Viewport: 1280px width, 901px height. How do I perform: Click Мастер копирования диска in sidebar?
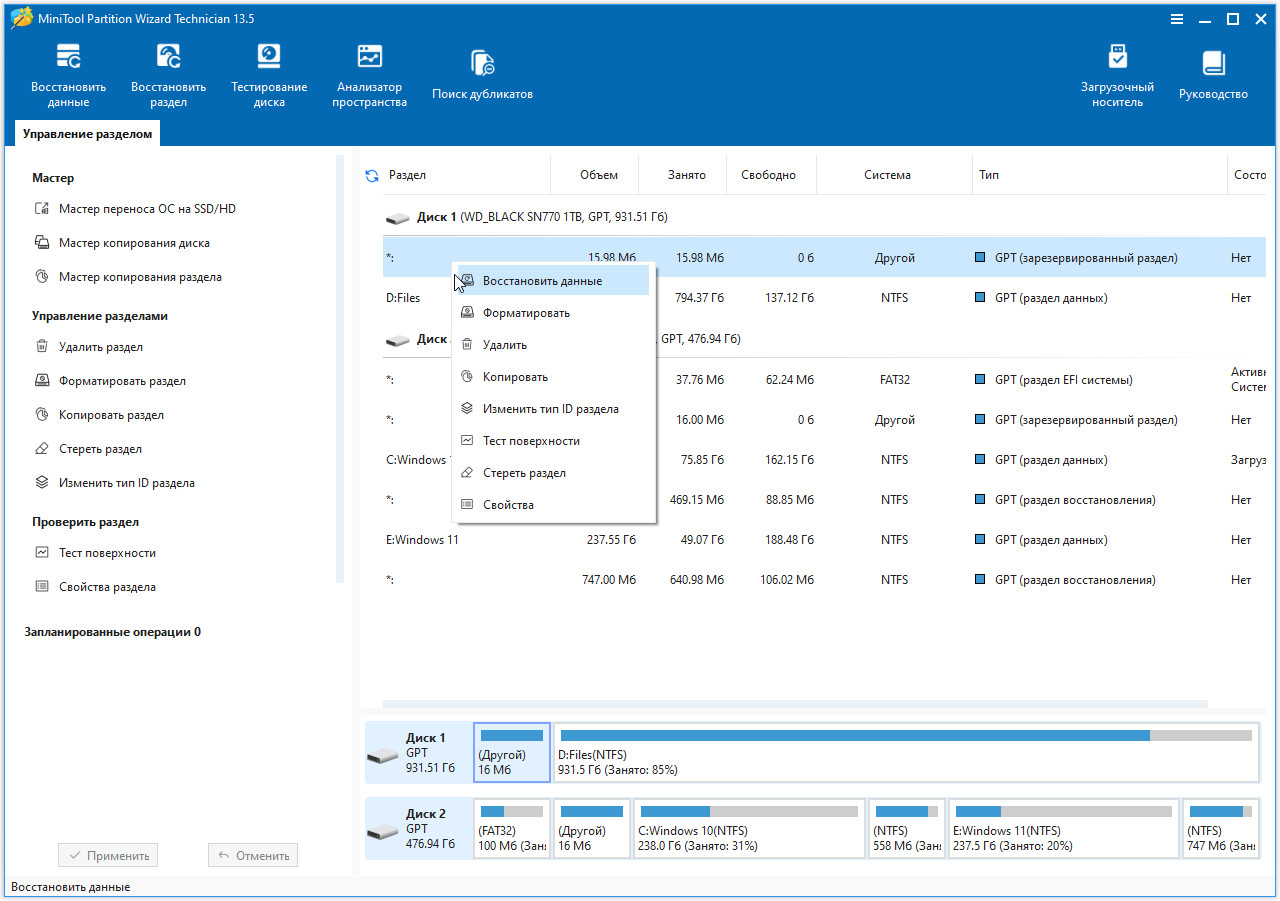click(134, 243)
